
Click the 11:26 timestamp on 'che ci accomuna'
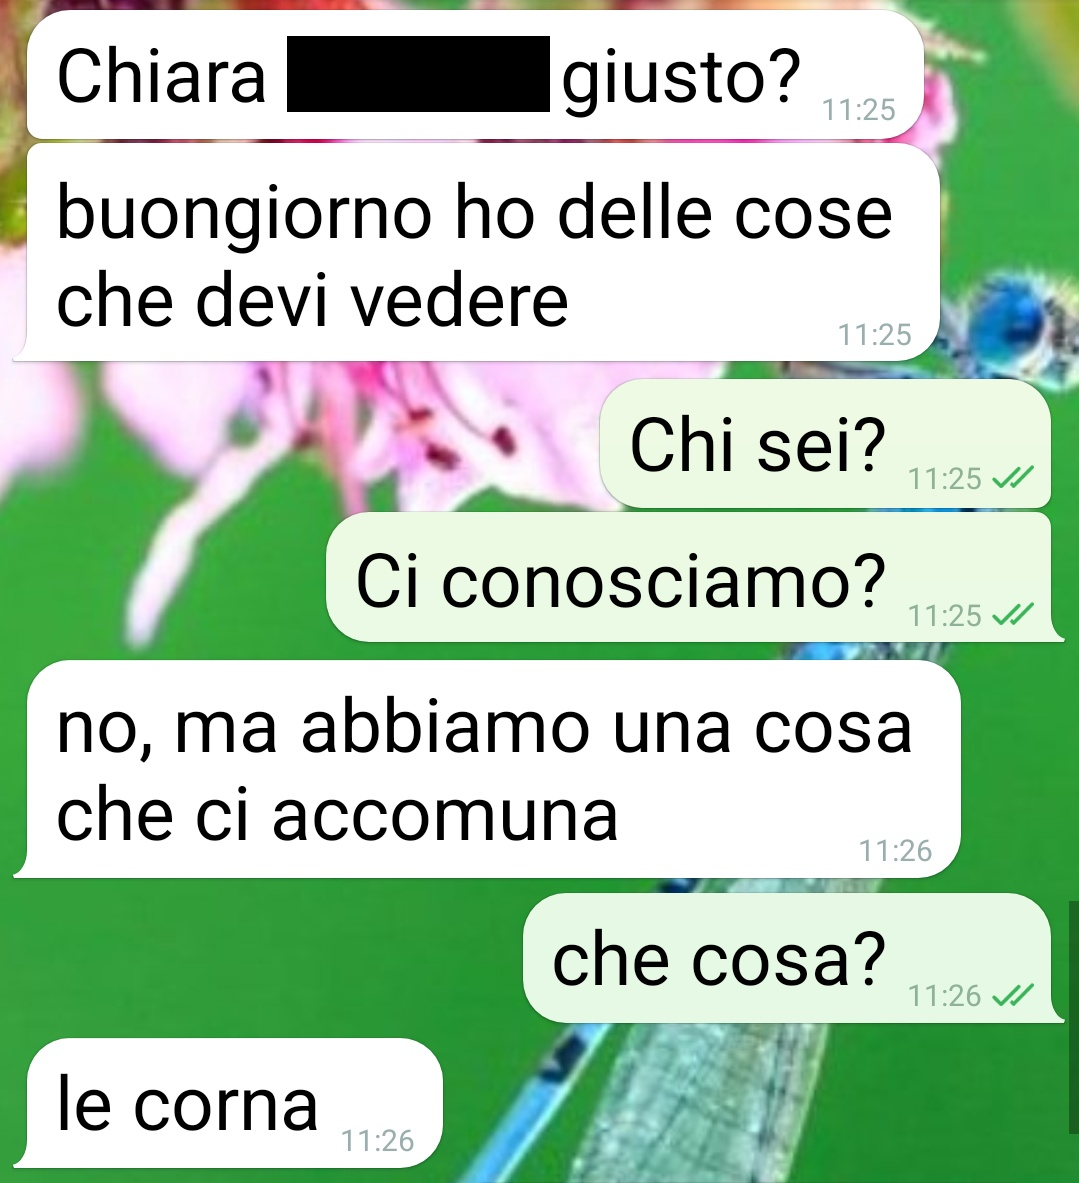coord(896,851)
